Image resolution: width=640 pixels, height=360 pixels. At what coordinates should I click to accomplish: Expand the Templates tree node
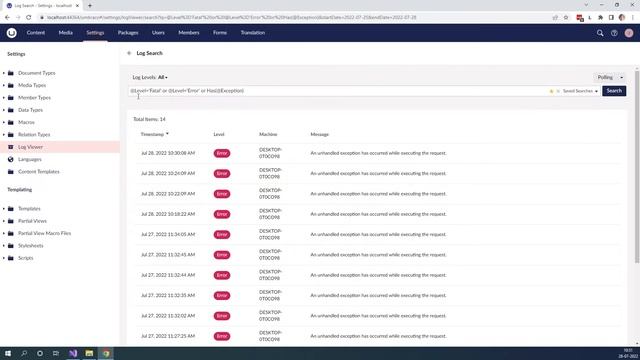point(4,209)
